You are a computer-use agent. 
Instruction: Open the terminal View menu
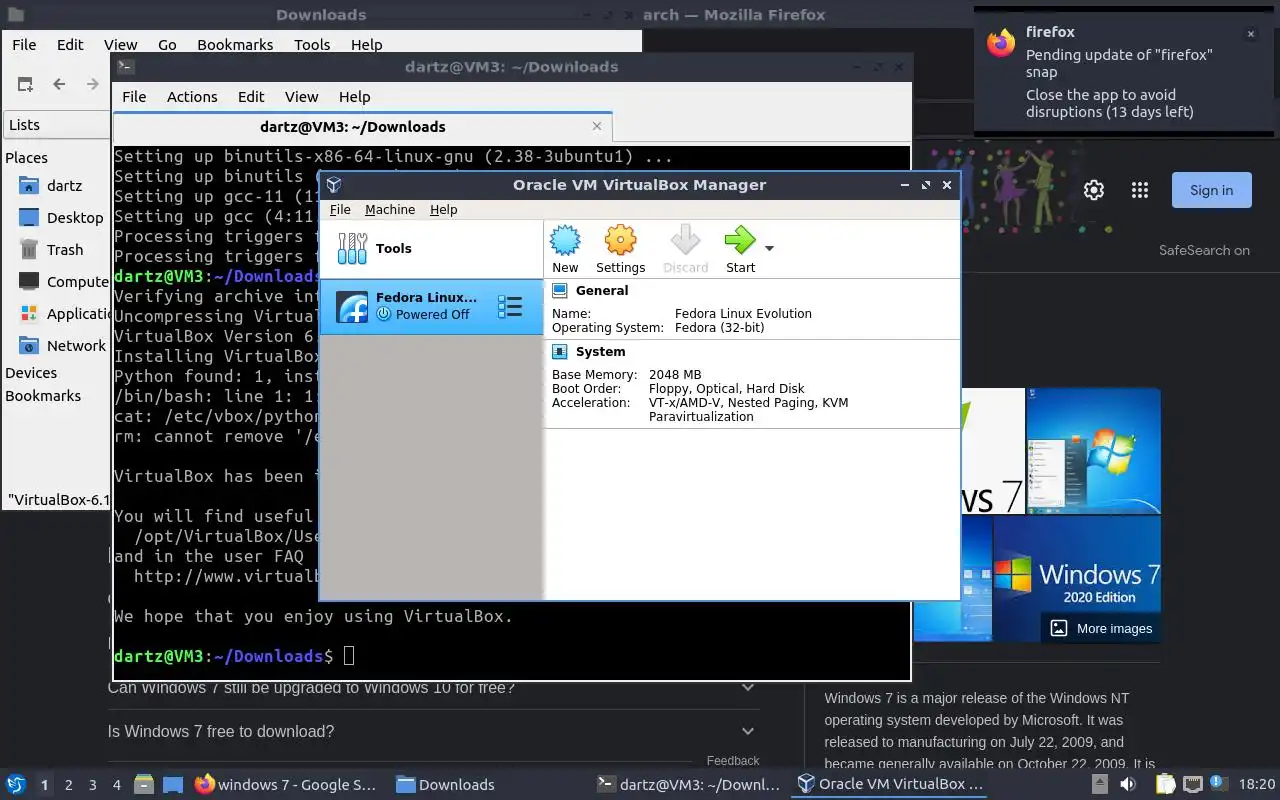[301, 96]
